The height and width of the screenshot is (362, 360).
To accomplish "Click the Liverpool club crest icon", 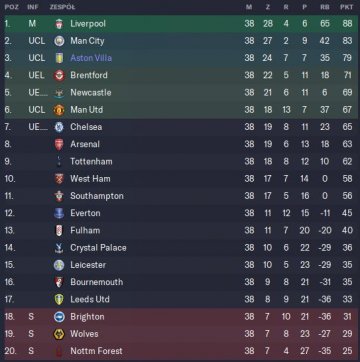I will click(59, 24).
